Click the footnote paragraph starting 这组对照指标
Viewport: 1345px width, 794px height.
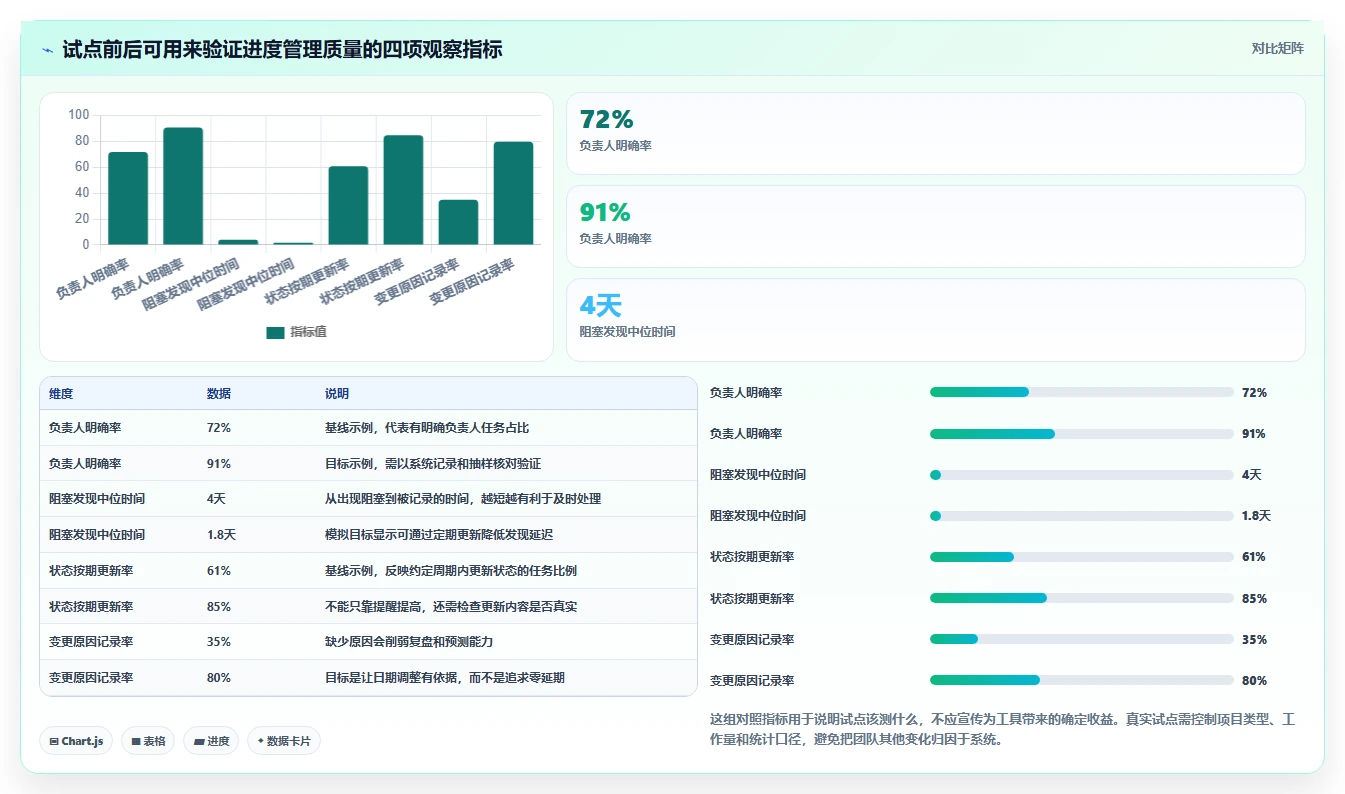pos(1003,730)
